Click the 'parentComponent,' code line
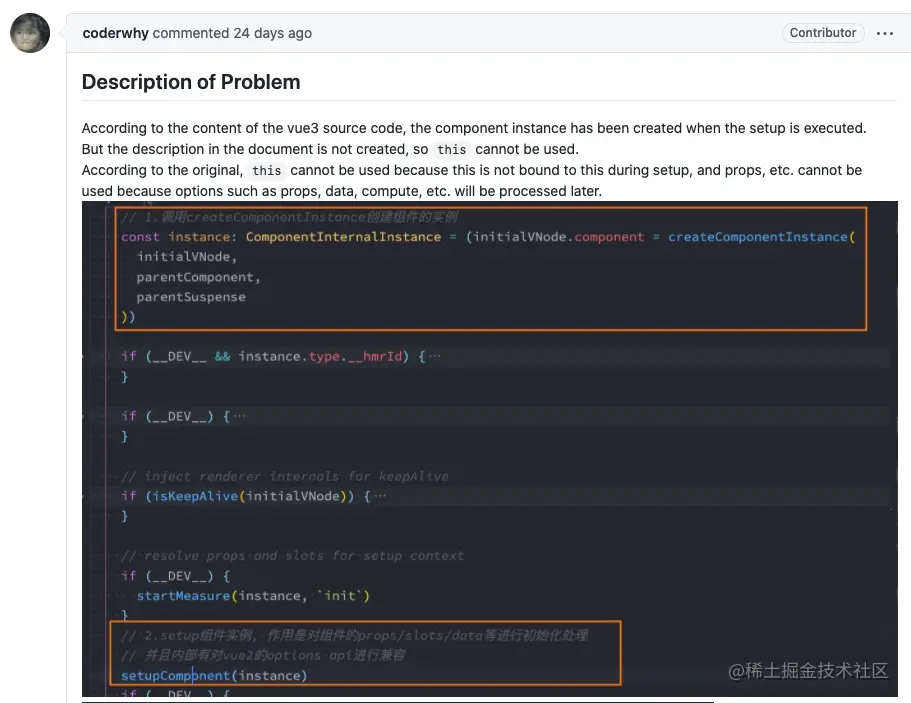The width and height of the screenshot is (911, 703). 198,277
